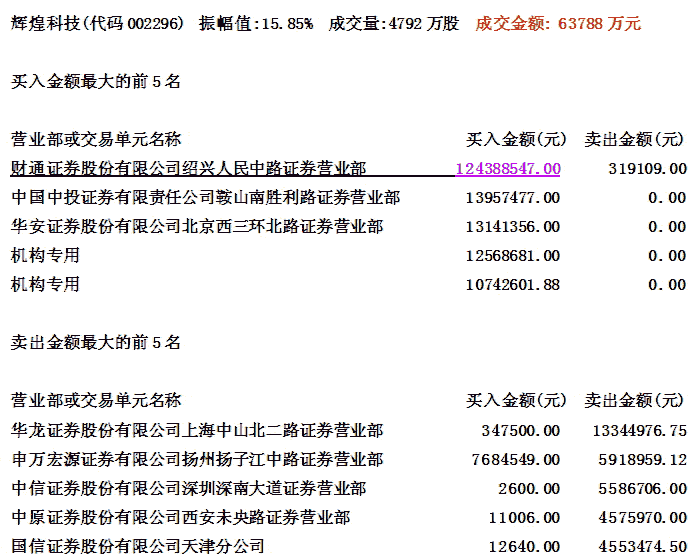Screen dimensions: 693x560
Task: Select the 10742601.88 institutional buy amount
Action: click(513, 285)
